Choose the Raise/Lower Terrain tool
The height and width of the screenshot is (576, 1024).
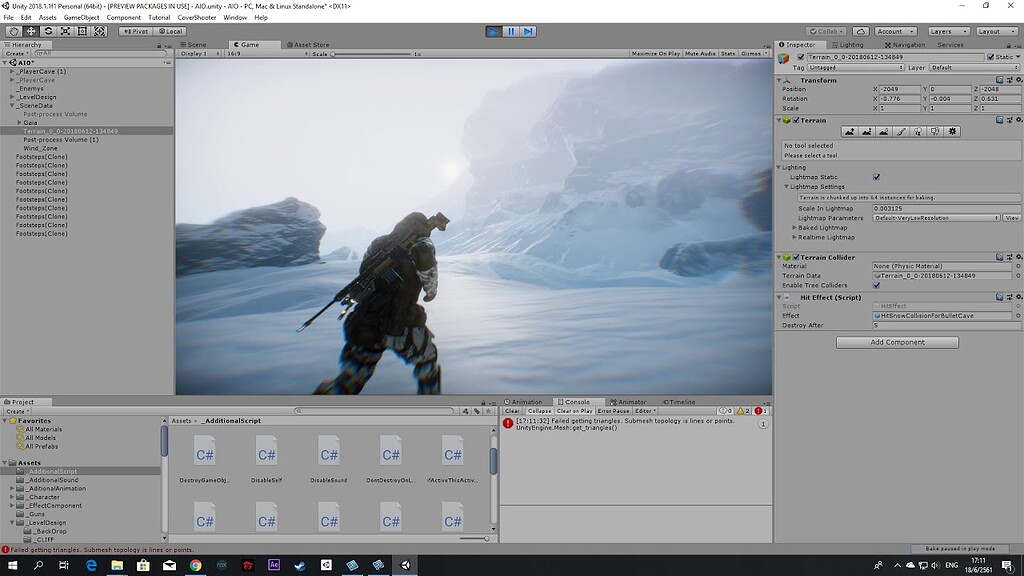click(x=849, y=131)
